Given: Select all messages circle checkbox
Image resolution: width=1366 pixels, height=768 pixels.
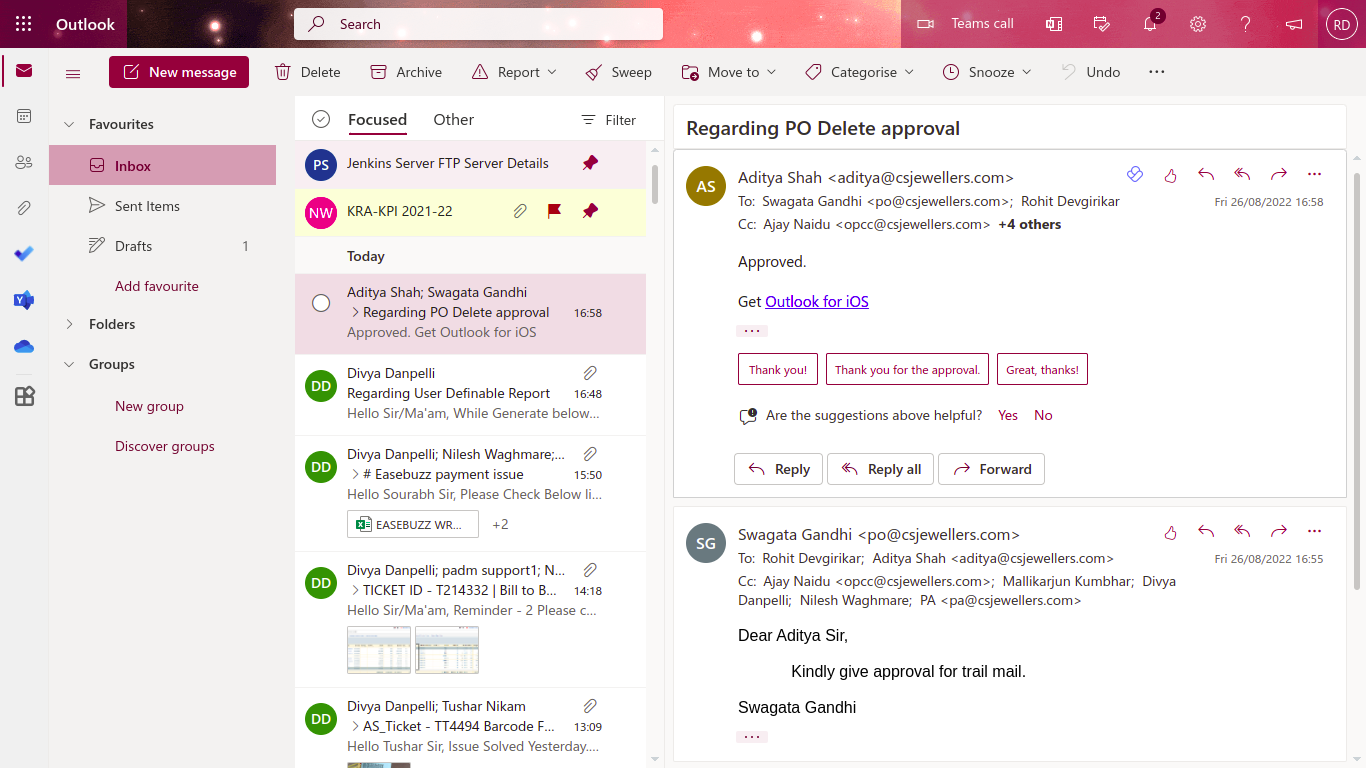Looking at the screenshot, I should [x=321, y=119].
